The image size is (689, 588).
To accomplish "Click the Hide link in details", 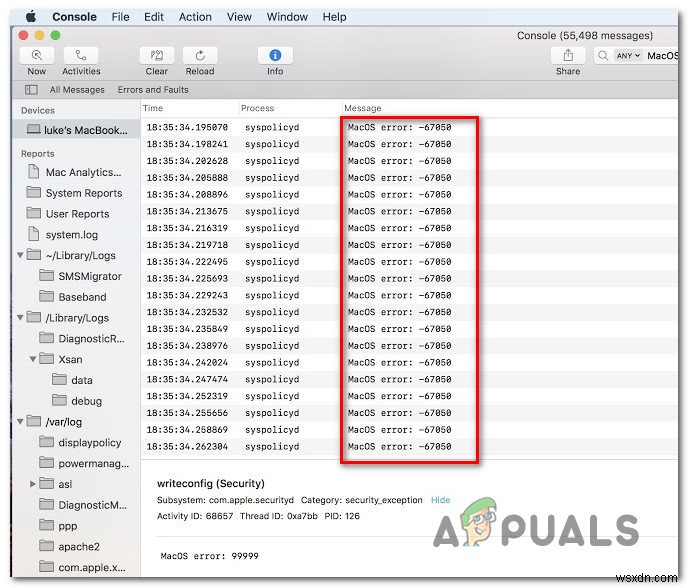I will (440, 500).
